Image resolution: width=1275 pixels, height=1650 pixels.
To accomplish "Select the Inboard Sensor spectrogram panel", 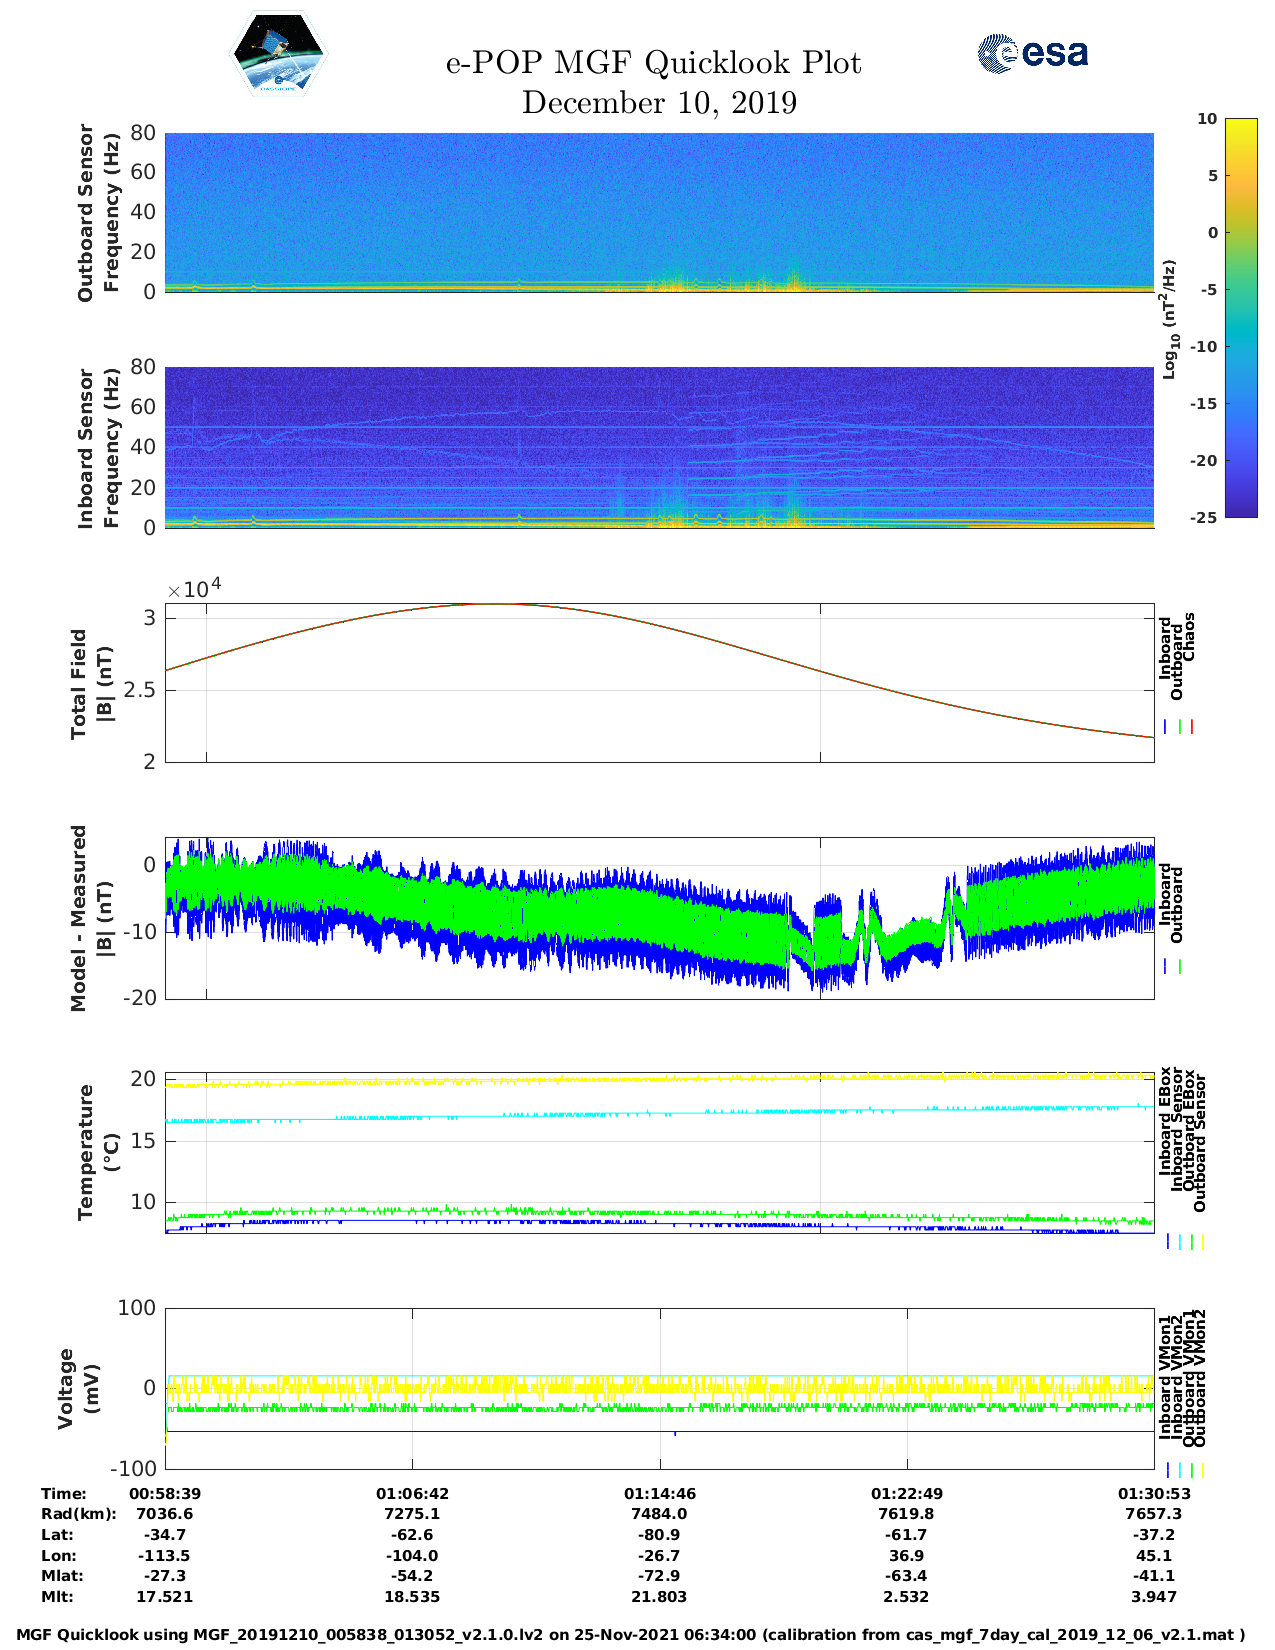I will [x=659, y=446].
